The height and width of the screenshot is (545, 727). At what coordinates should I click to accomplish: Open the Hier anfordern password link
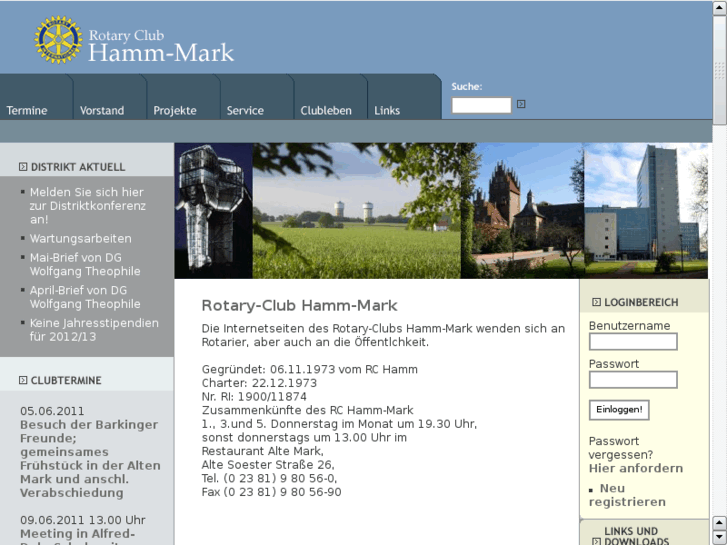(x=636, y=468)
